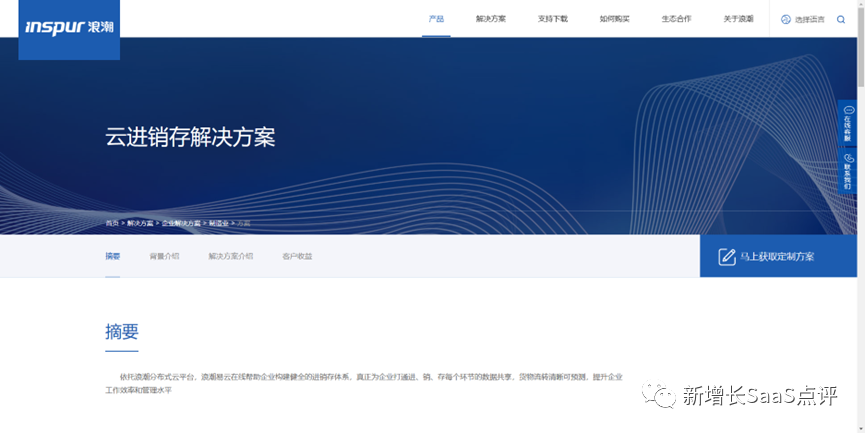Click the summary paragraph starting 依托浪潮分布式云平台
865x433 pixels.
(364, 383)
